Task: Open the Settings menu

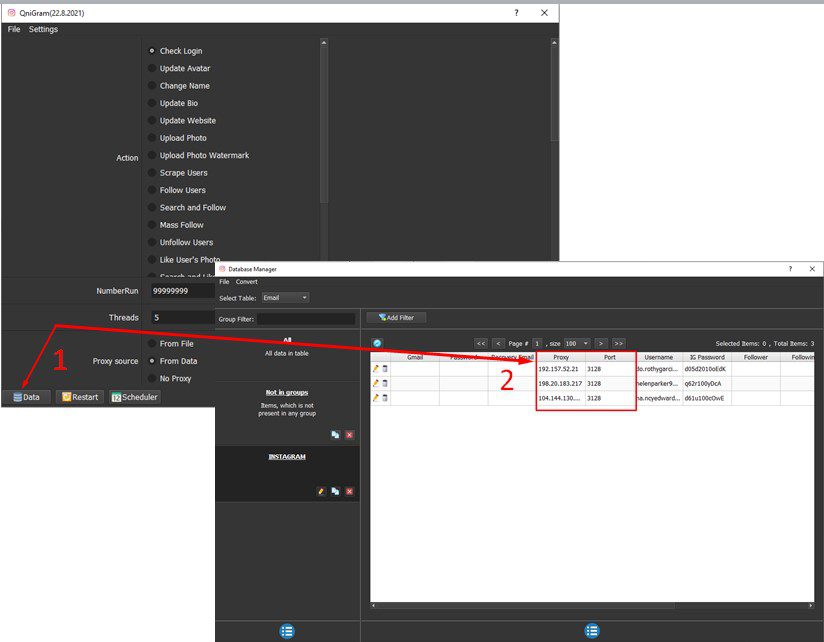Action: tap(43, 29)
